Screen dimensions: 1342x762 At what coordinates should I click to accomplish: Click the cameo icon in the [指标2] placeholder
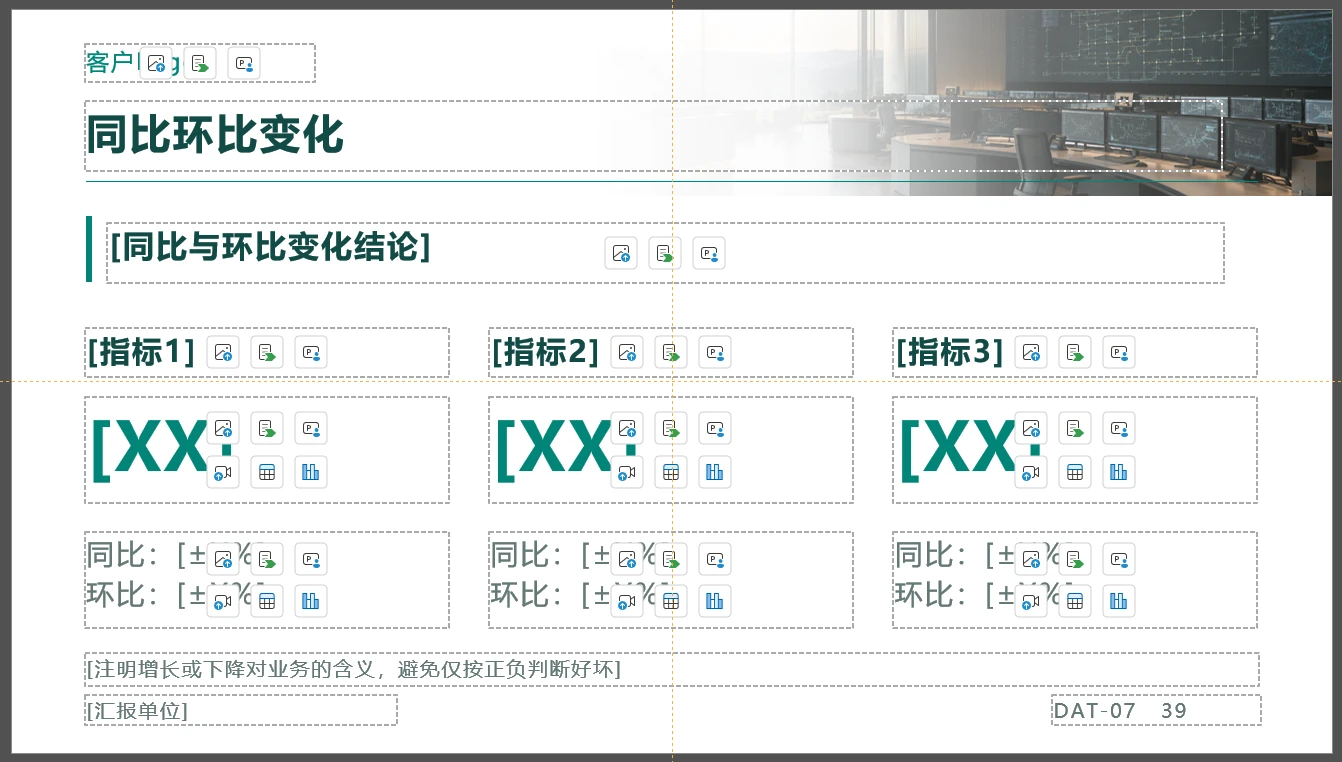click(x=715, y=352)
